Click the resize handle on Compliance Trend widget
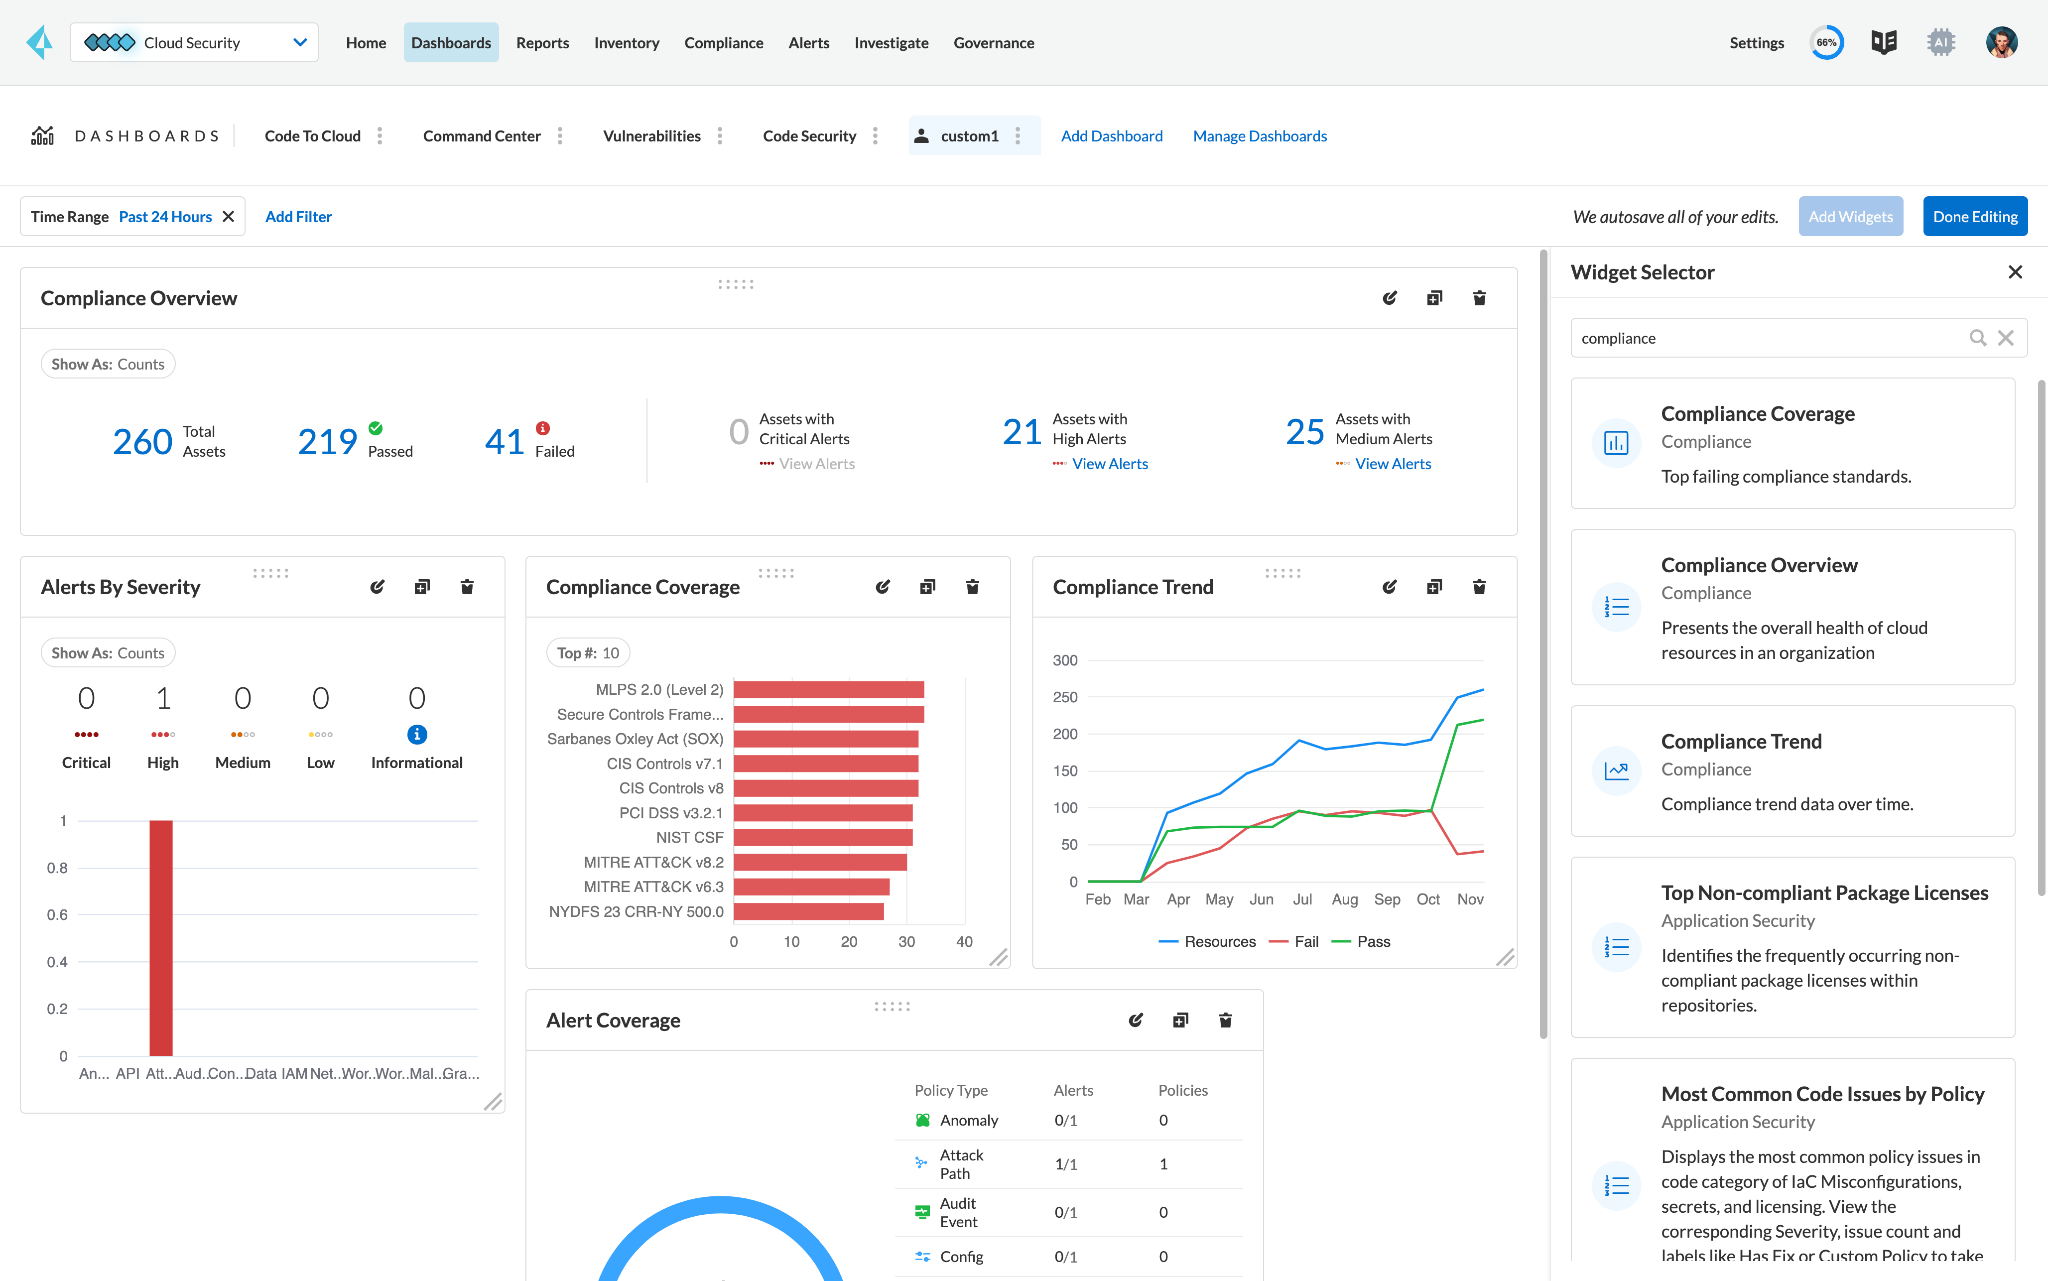The height and width of the screenshot is (1281, 2048). [x=1502, y=959]
